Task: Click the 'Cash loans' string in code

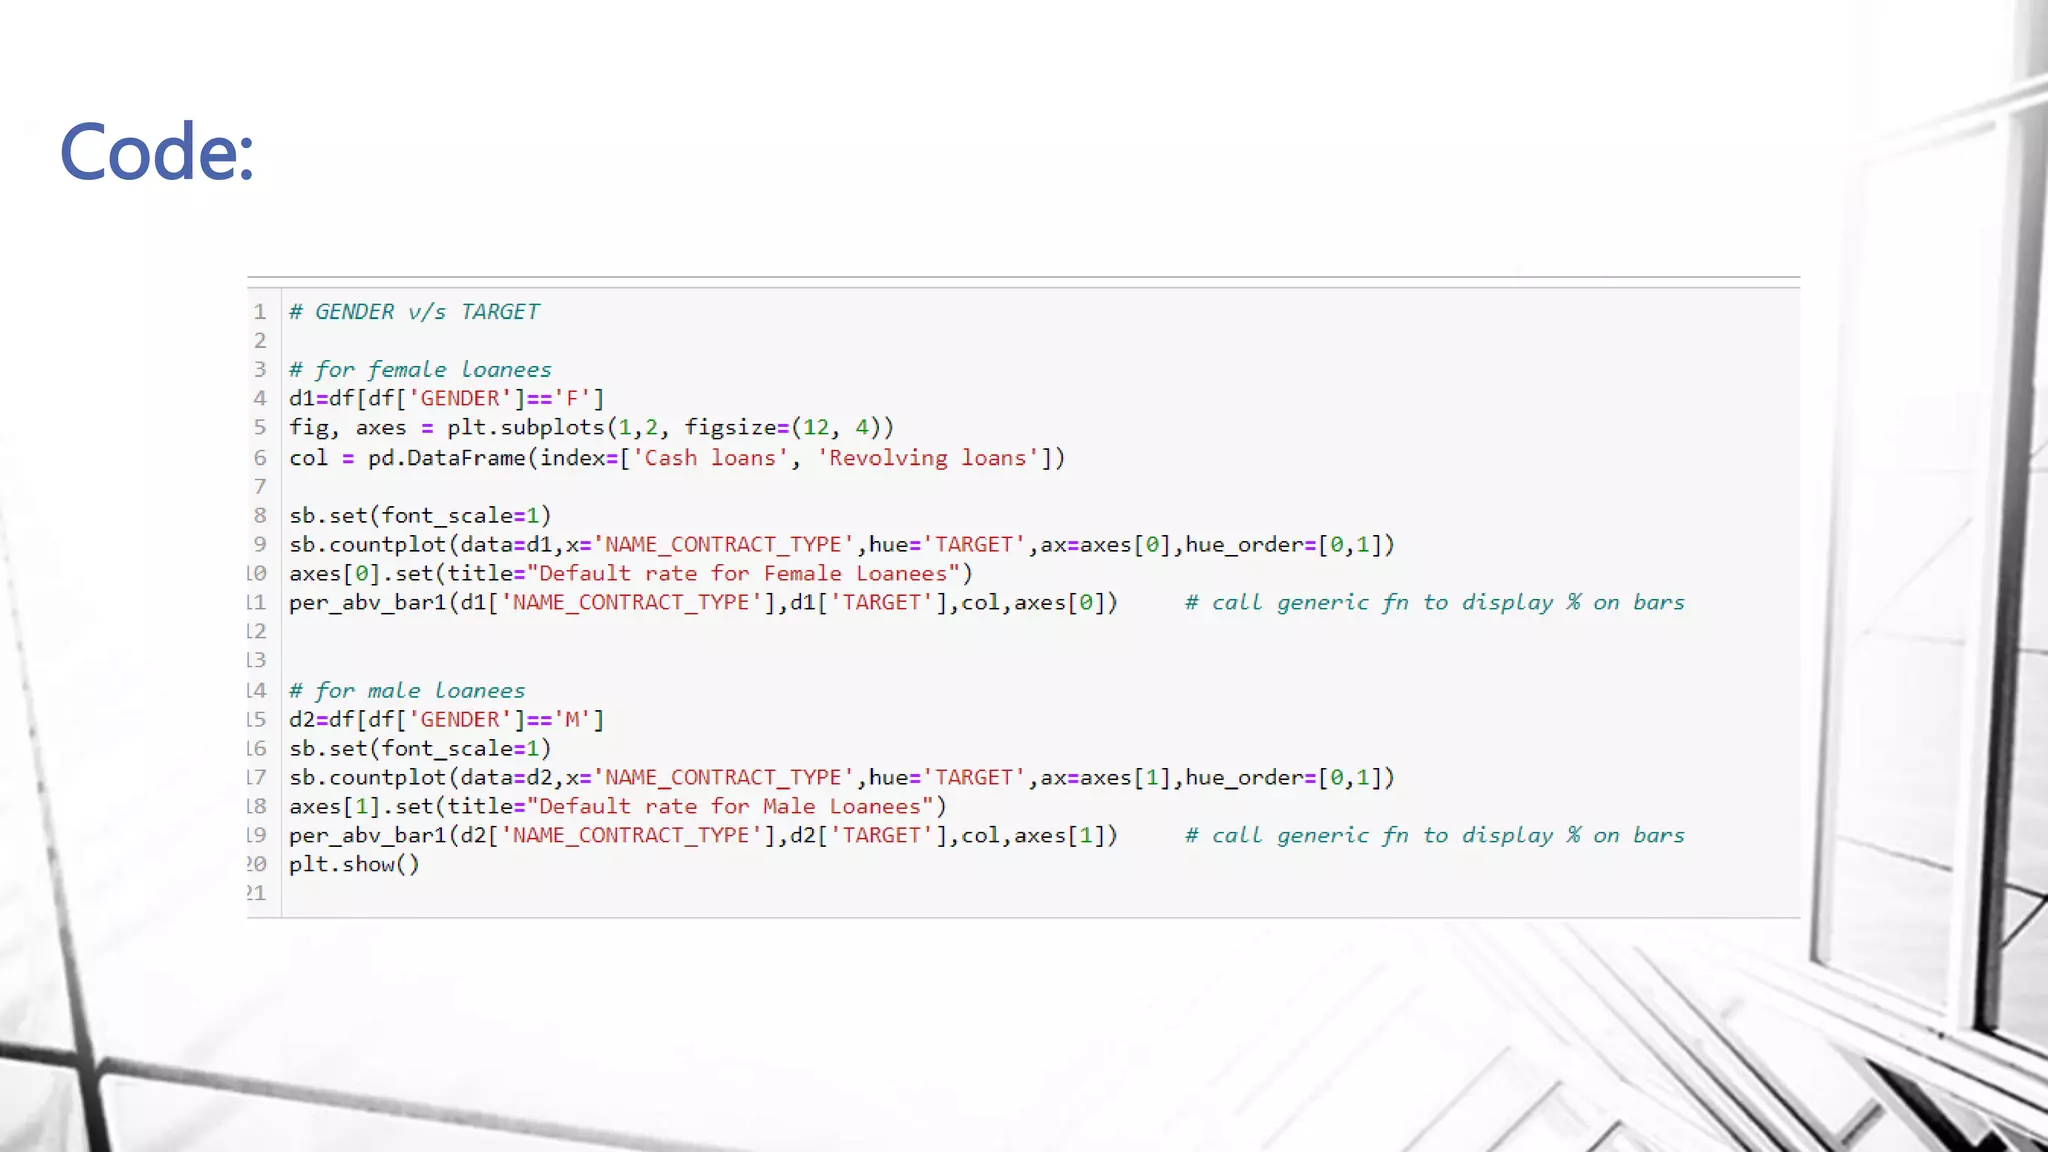Action: click(711, 458)
